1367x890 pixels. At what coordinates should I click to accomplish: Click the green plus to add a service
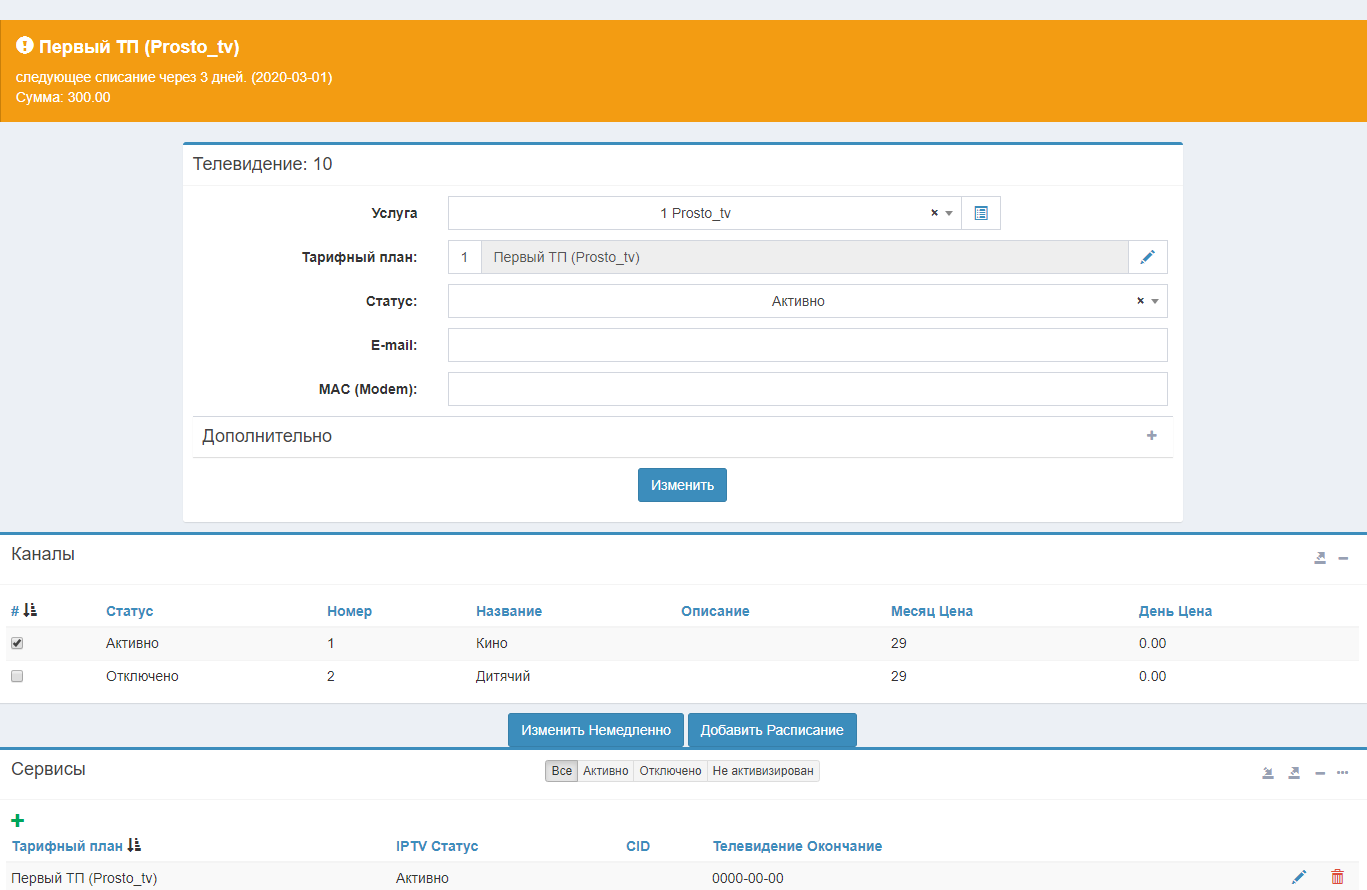coord(17,820)
